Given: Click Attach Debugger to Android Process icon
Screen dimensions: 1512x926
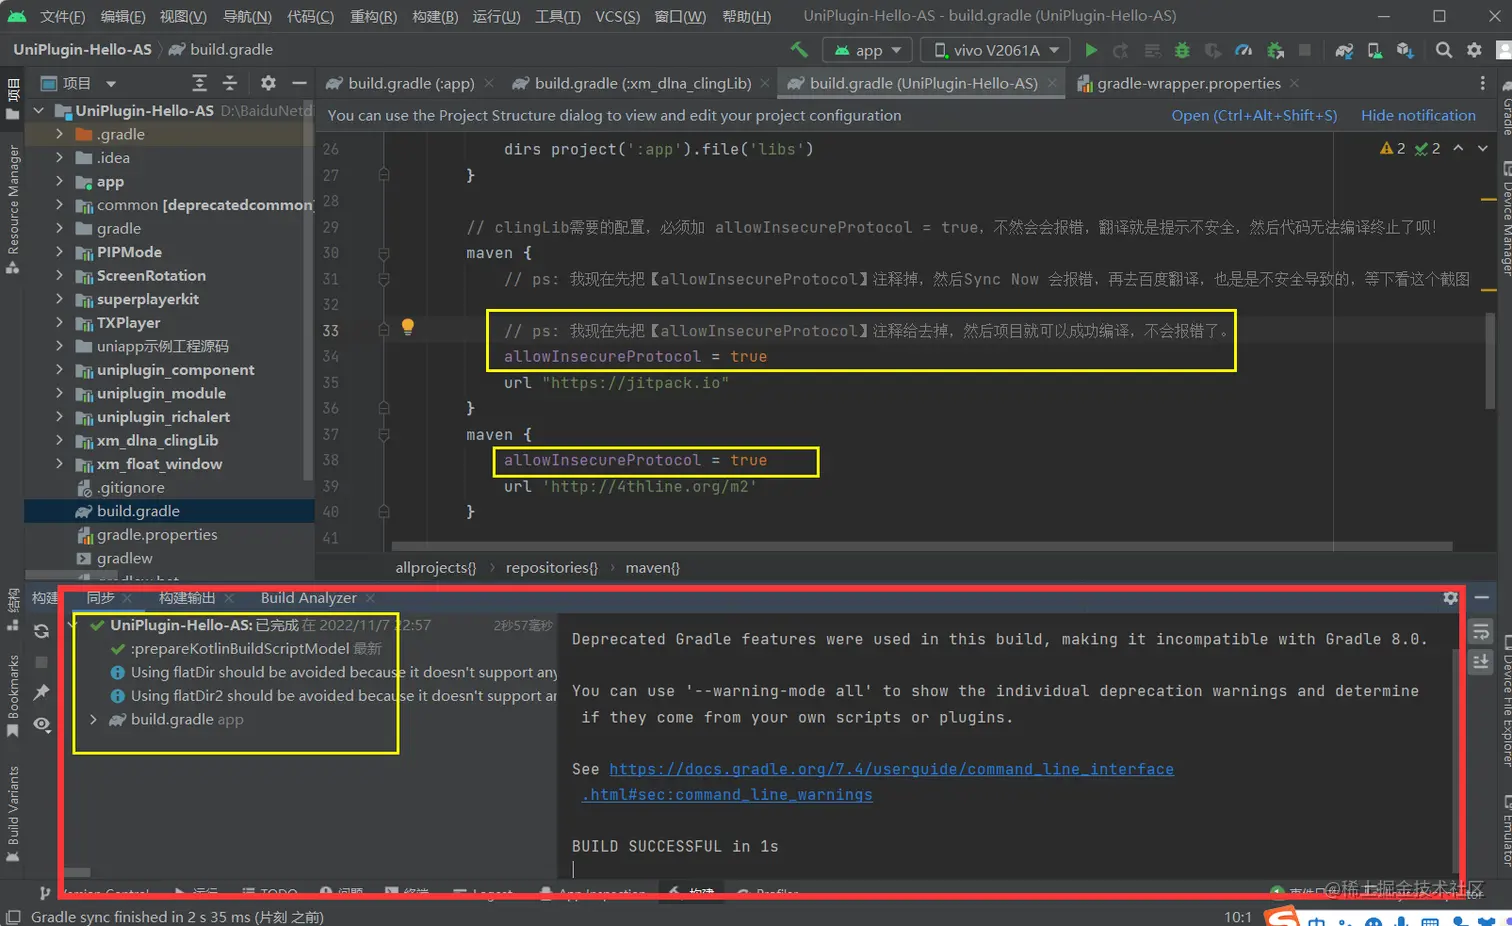Looking at the screenshot, I should (1275, 50).
